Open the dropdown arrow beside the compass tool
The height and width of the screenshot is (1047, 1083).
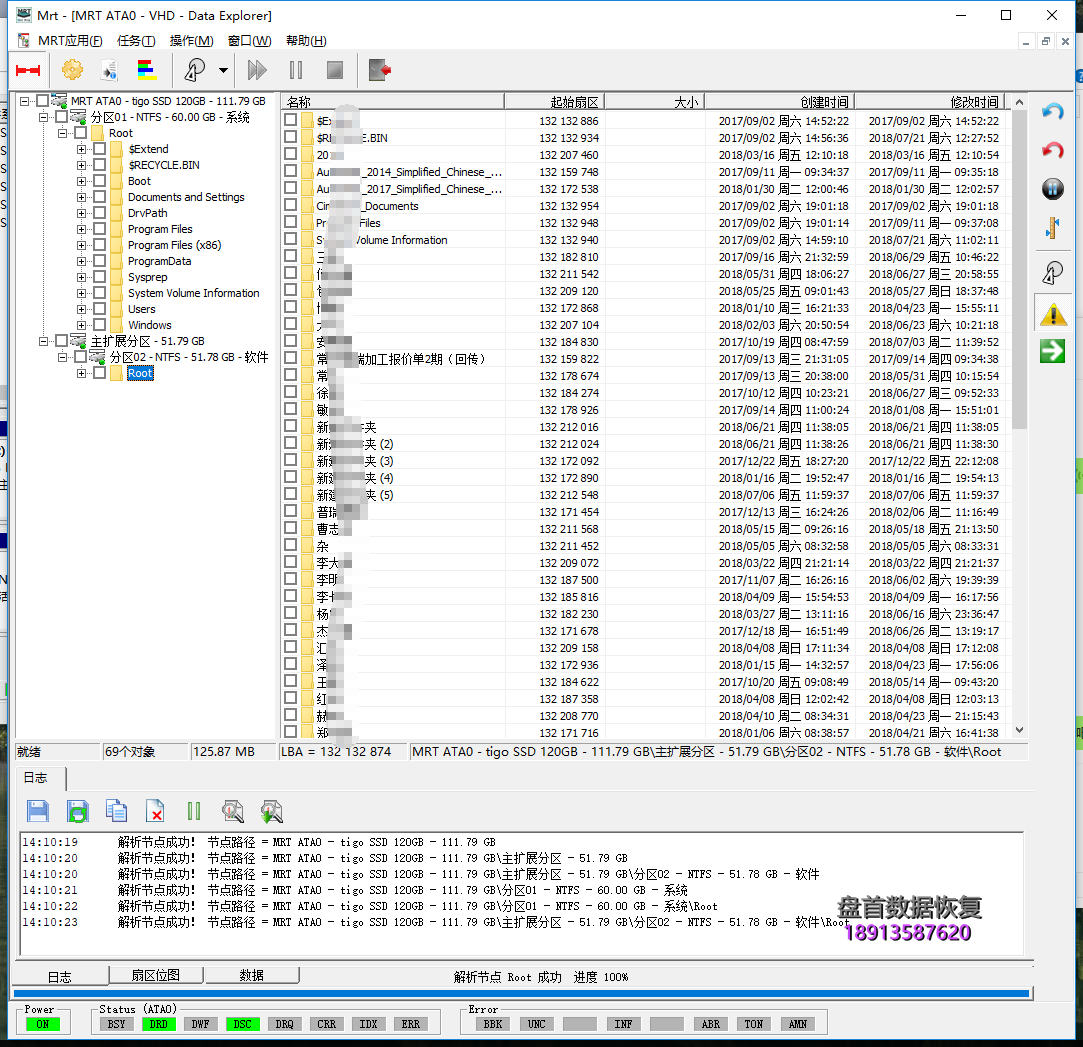click(x=223, y=70)
